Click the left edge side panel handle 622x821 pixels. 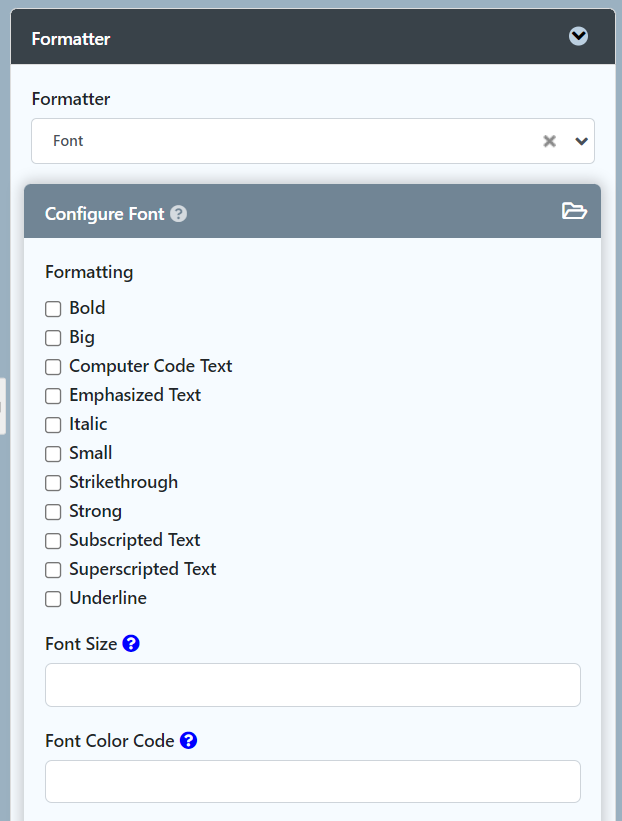[3, 406]
